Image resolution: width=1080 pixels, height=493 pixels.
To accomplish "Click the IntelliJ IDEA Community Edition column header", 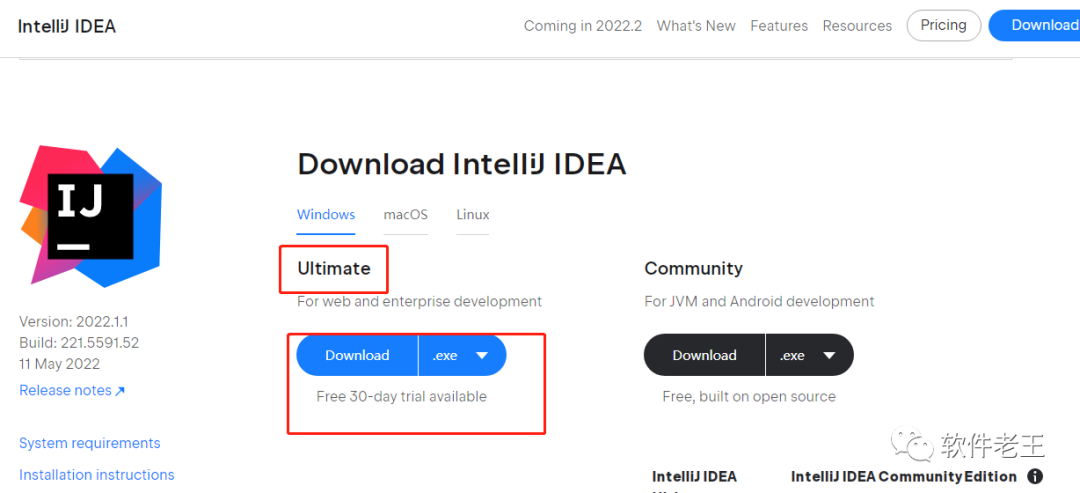I will [x=904, y=476].
